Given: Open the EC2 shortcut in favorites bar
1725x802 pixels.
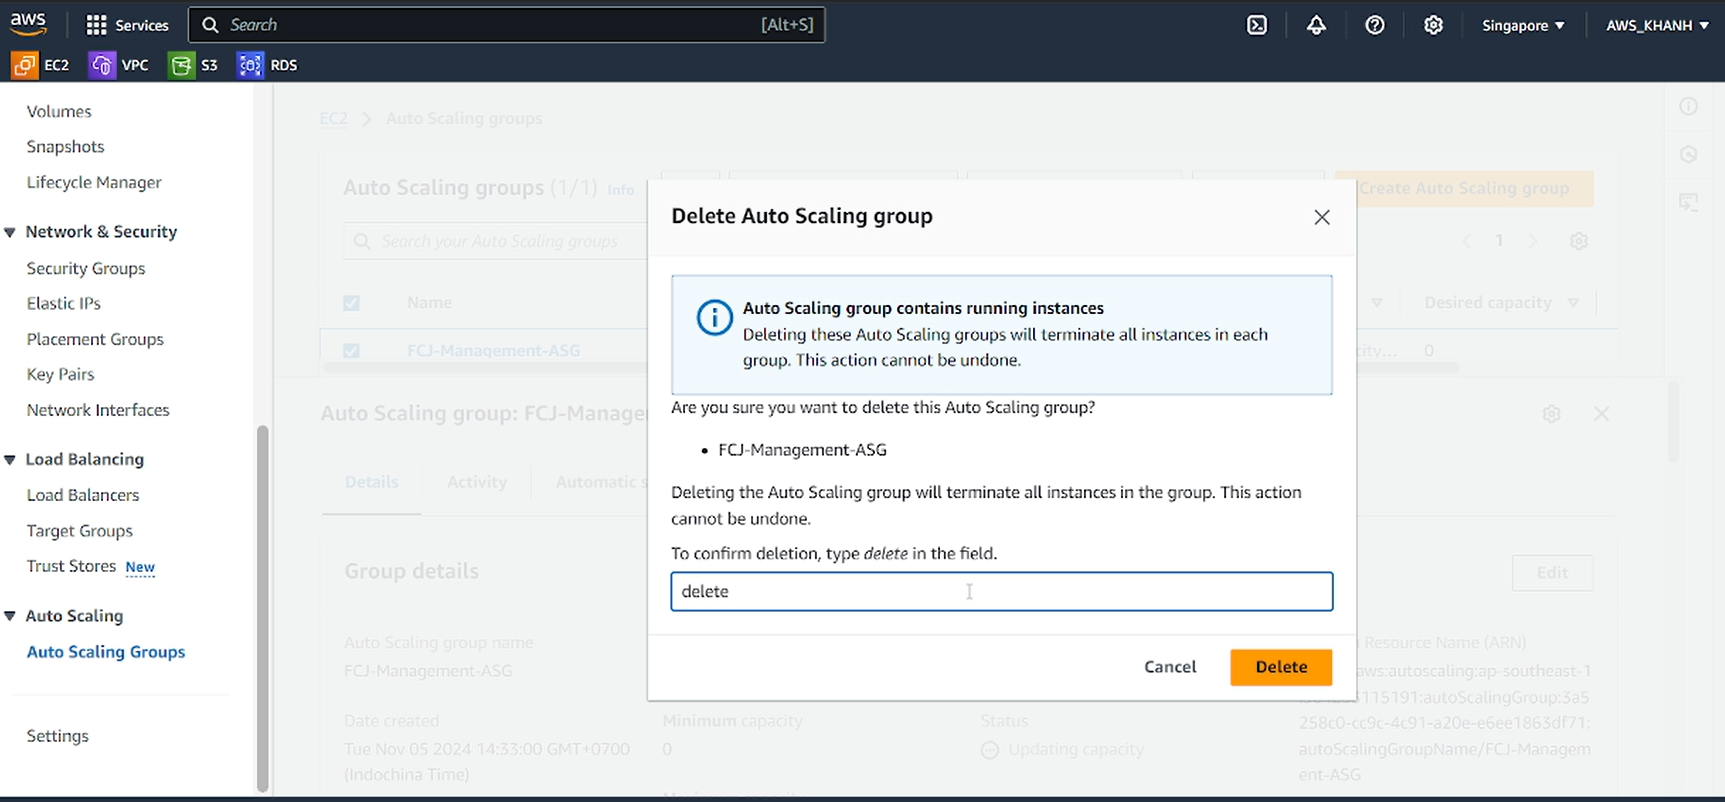Looking at the screenshot, I should [x=41, y=65].
